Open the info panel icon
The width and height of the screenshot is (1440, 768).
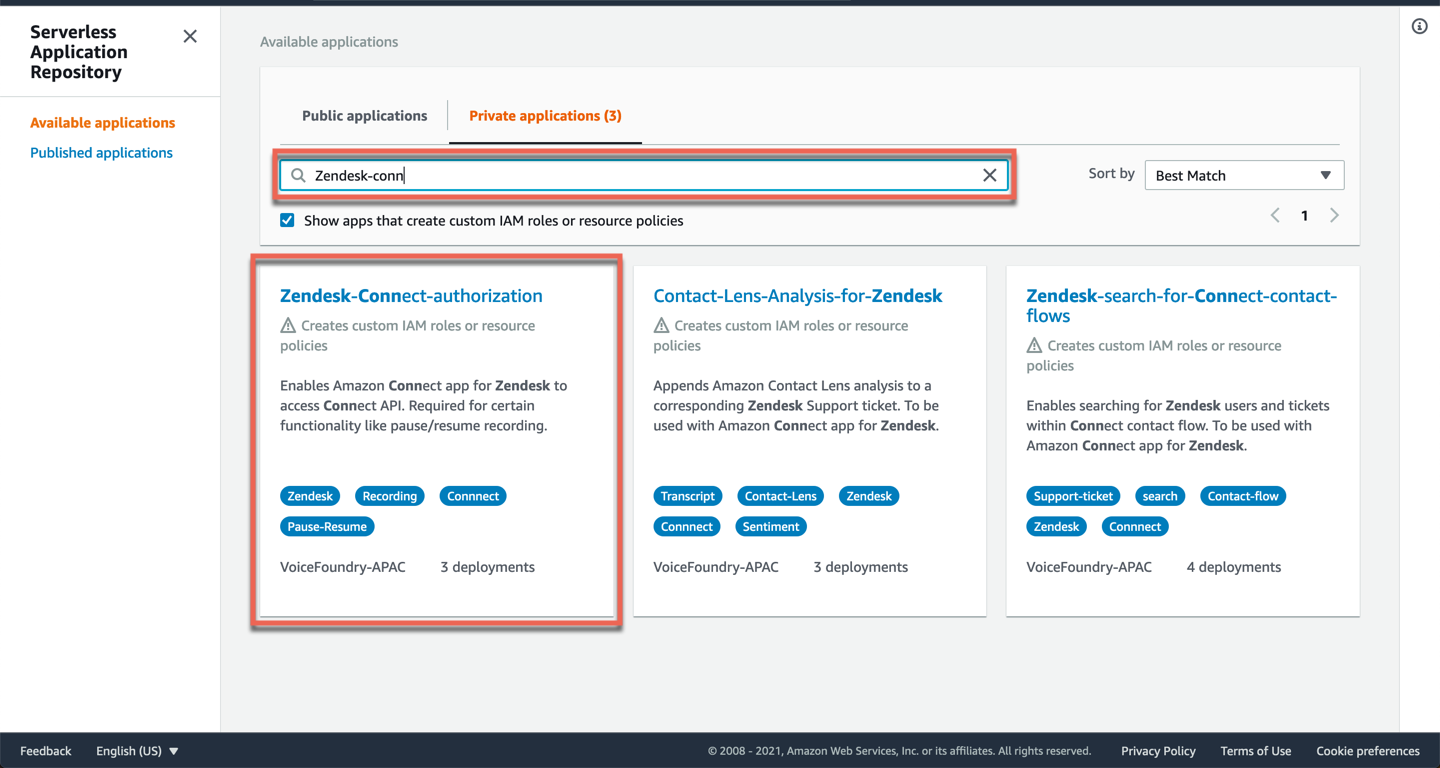(x=1419, y=27)
